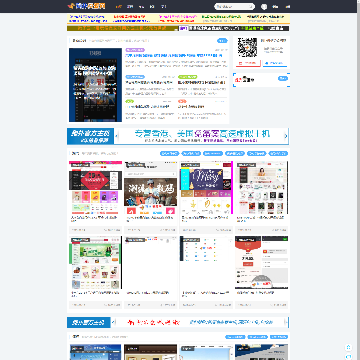Open the thumbnail showing man in hat
360x360 pixels.
pyautogui.click(x=151, y=187)
